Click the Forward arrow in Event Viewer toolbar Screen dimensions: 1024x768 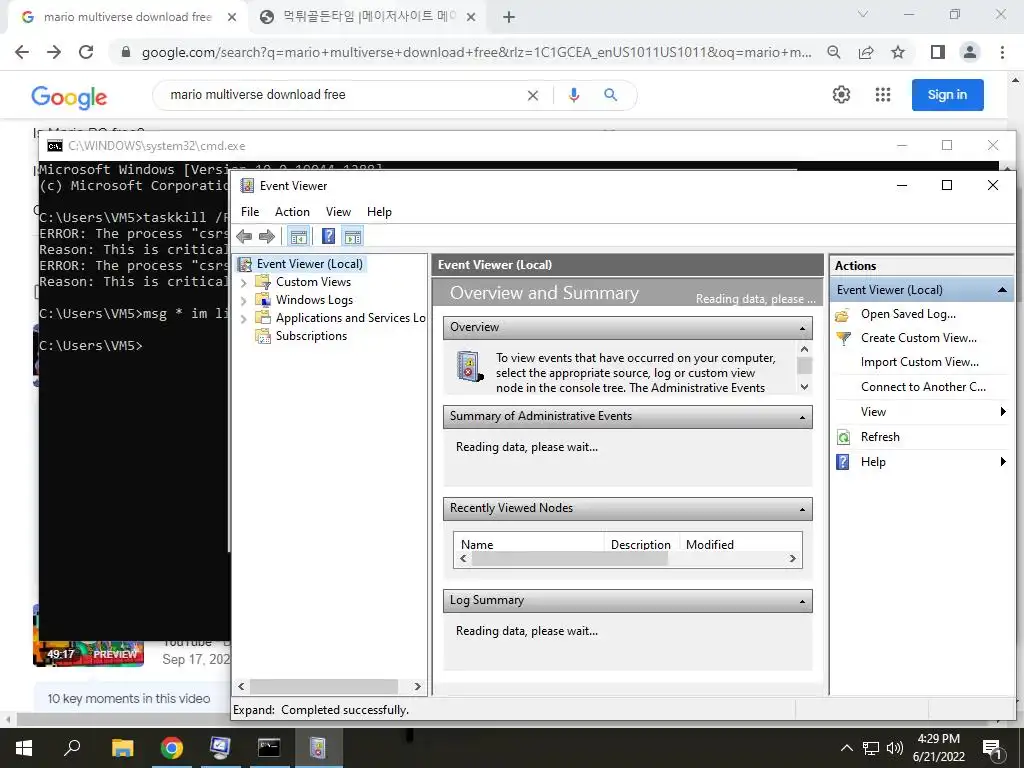click(266, 236)
